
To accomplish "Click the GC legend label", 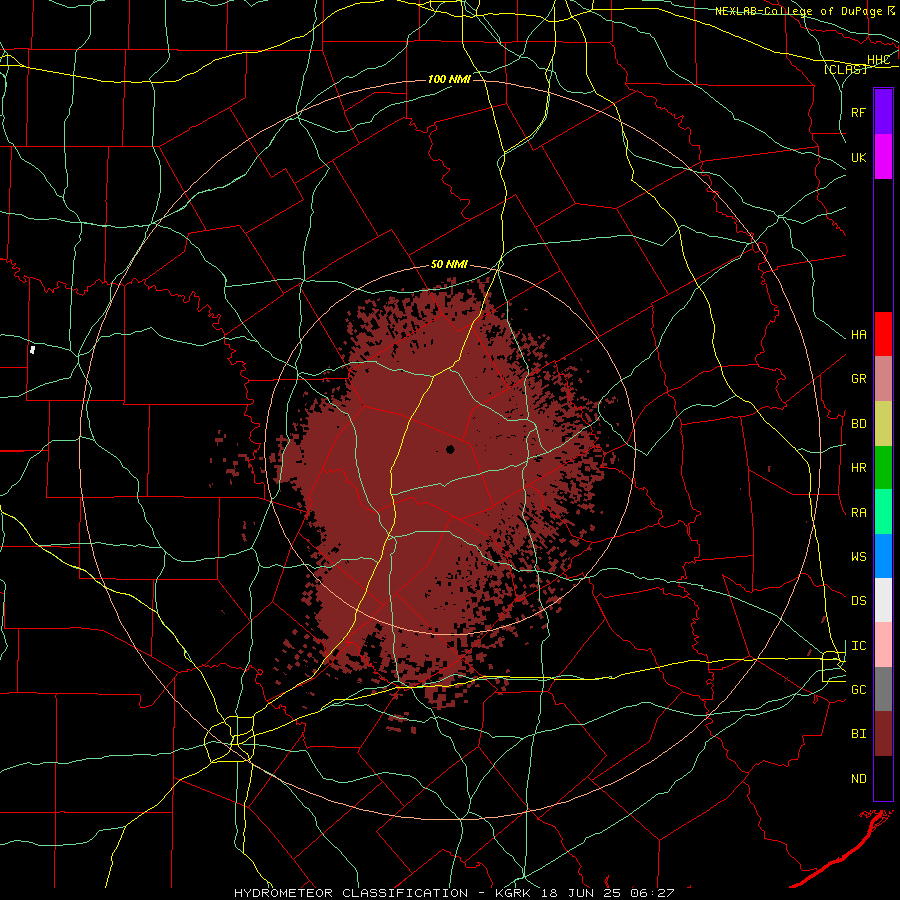I will coord(858,690).
